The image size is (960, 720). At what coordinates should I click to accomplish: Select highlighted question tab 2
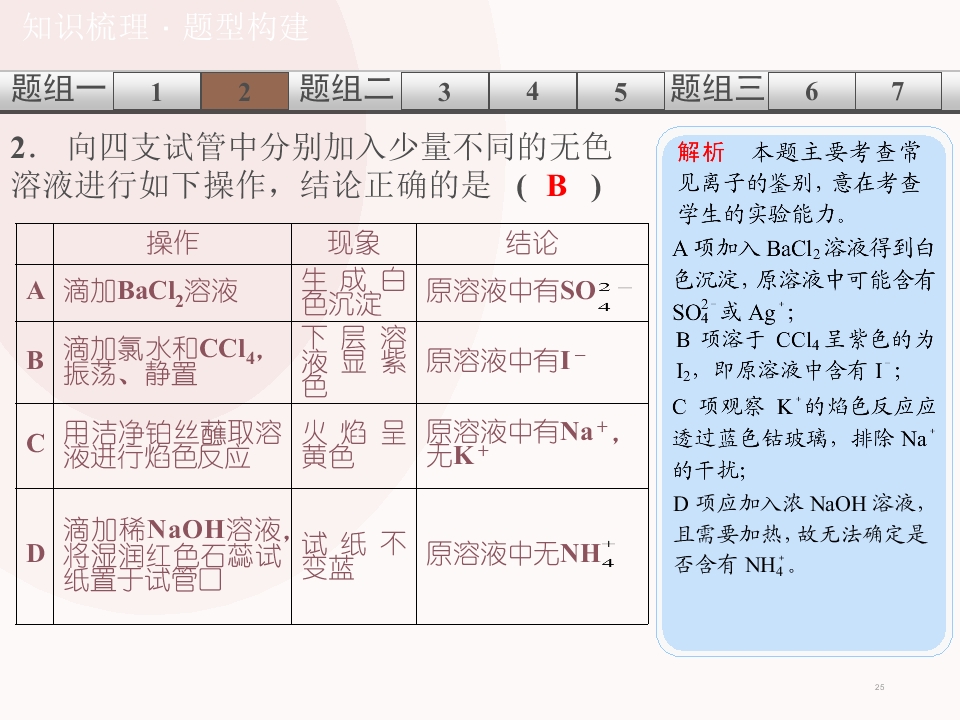click(x=245, y=91)
